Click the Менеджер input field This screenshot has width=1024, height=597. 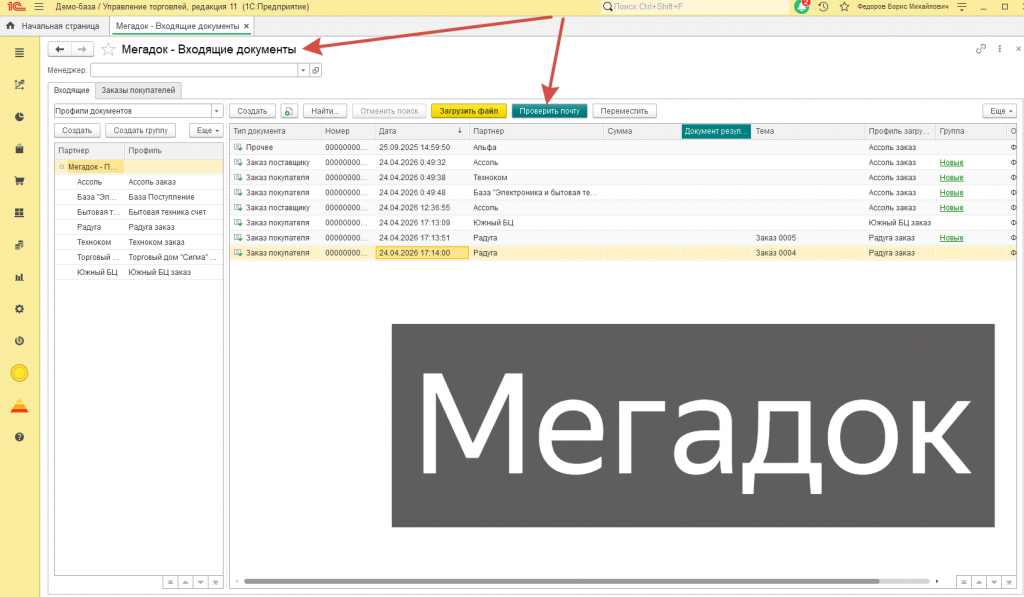194,70
